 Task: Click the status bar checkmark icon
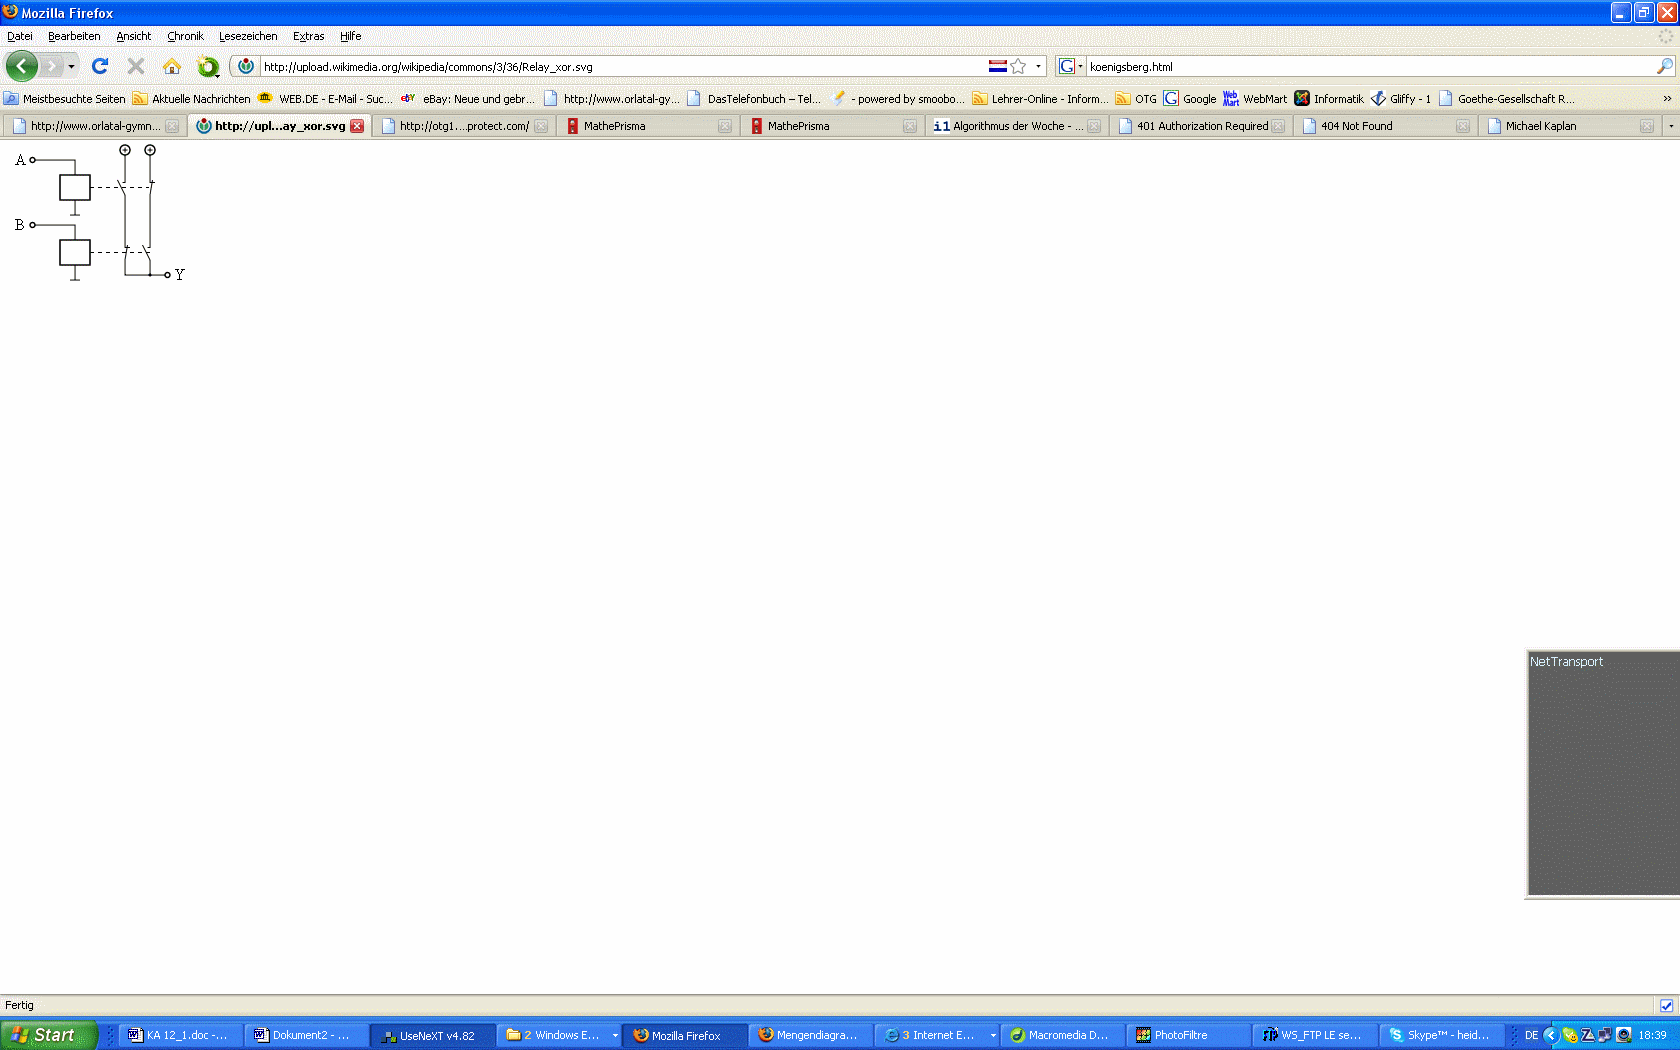click(x=1666, y=1005)
